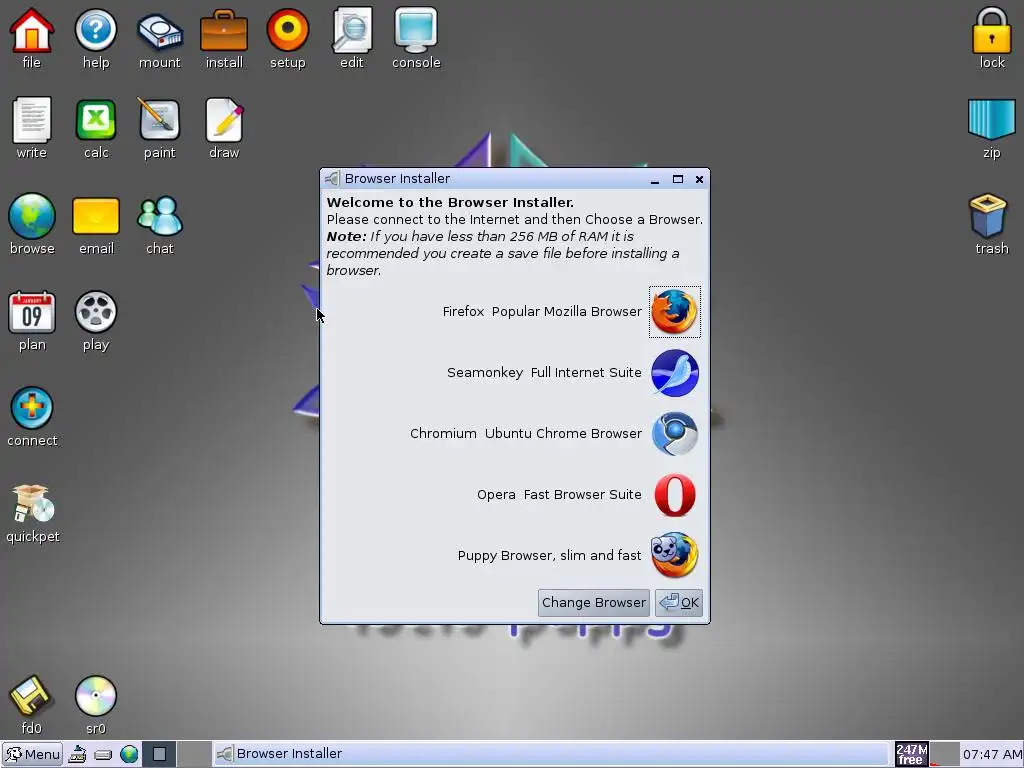Viewport: 1024px width, 768px height.
Task: Open the sr0 optical disc icon
Action: point(95,696)
